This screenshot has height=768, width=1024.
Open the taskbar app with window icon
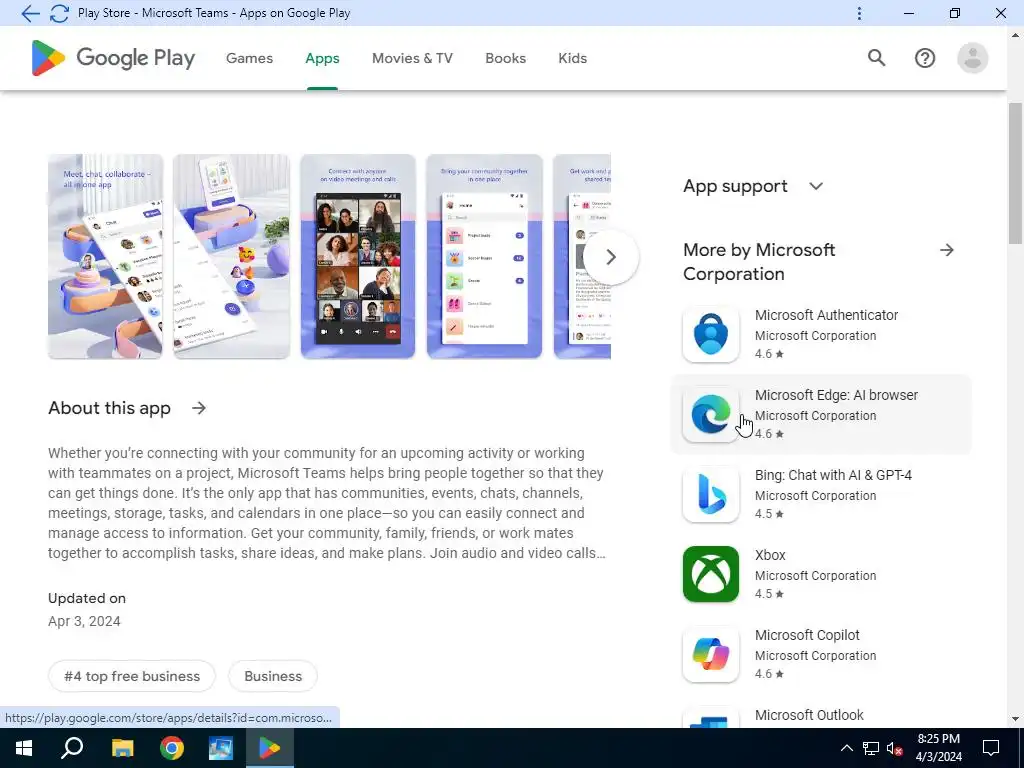click(x=221, y=748)
